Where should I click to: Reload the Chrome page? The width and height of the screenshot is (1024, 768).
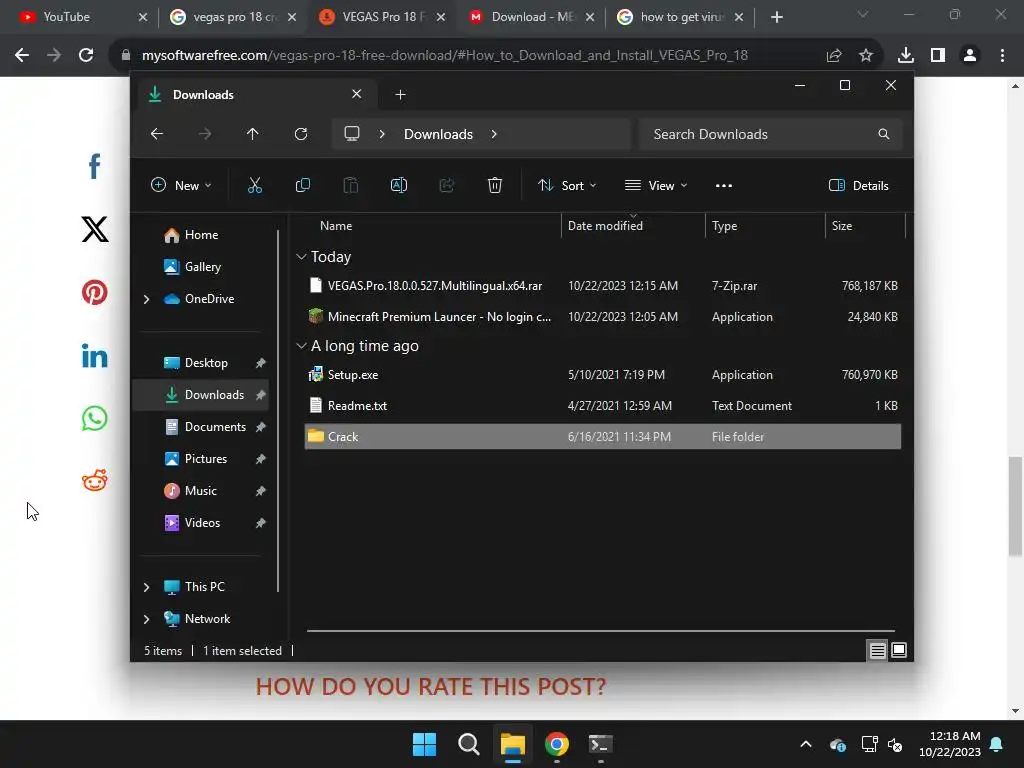pyautogui.click(x=86, y=55)
